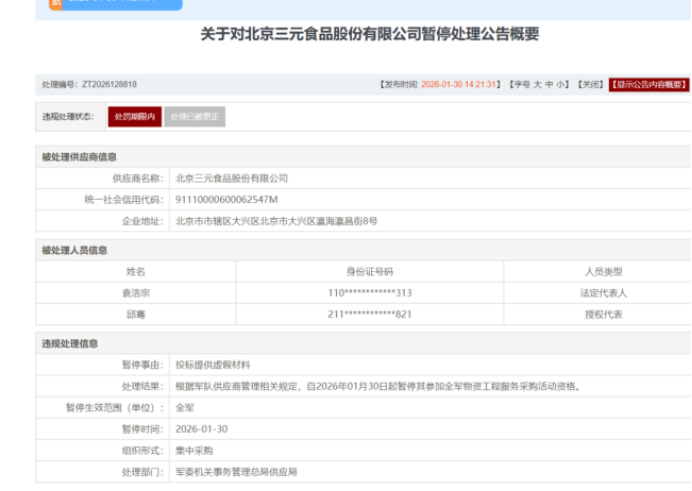Click the 暂停时间 label

click(x=143, y=429)
